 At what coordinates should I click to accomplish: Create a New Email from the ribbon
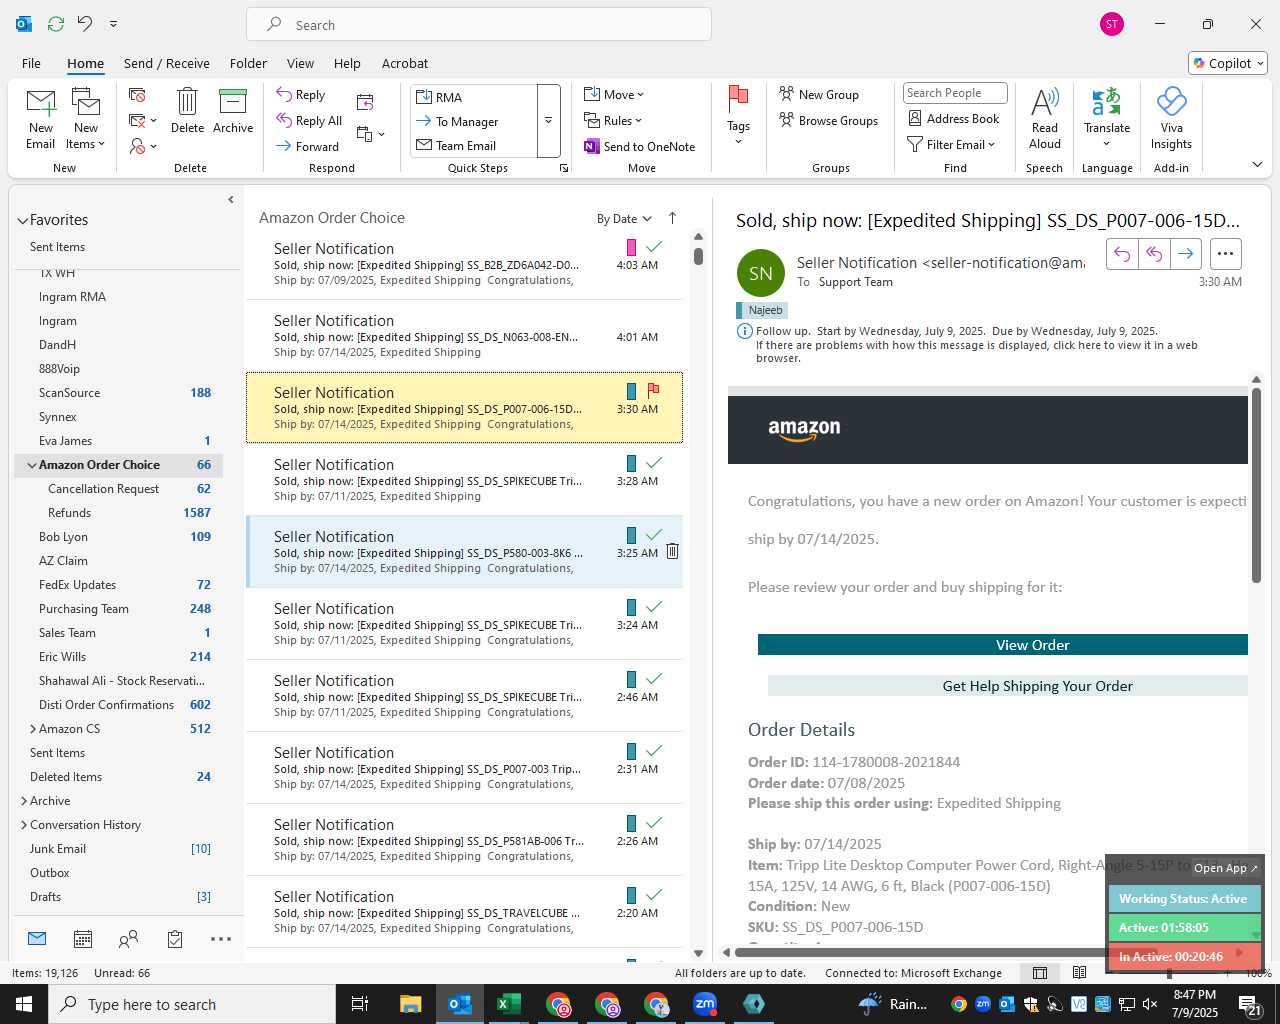(x=41, y=119)
